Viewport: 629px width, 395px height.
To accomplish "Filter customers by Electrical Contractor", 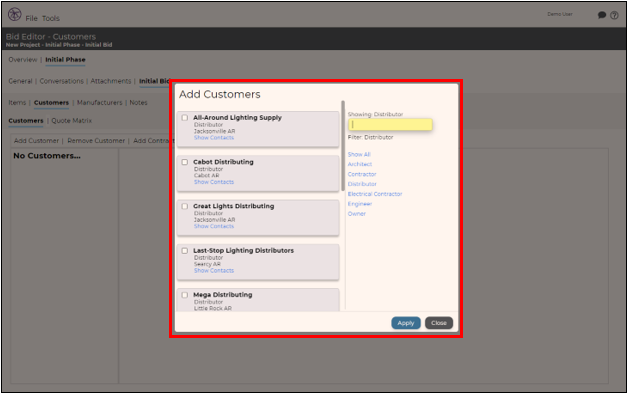I will [375, 194].
